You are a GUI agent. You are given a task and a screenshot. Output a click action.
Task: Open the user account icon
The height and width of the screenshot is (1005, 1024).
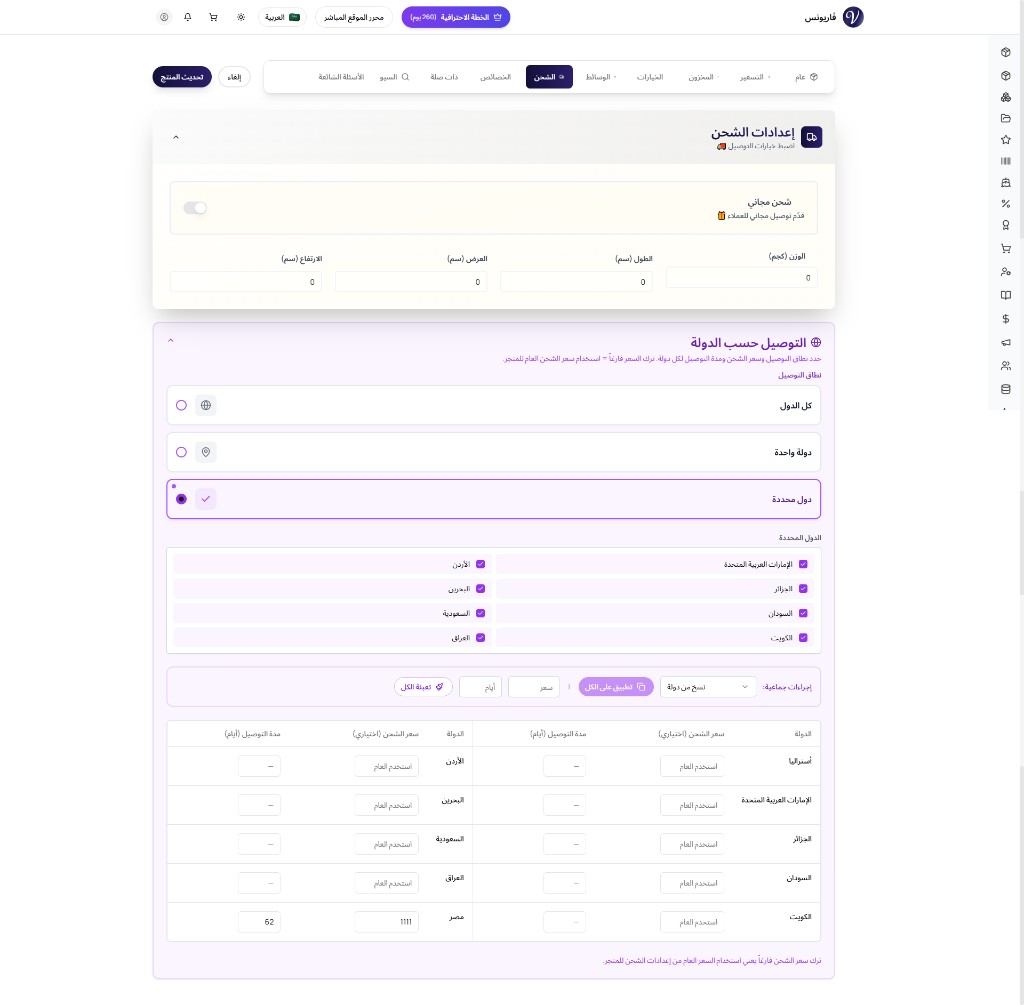click(x=164, y=17)
